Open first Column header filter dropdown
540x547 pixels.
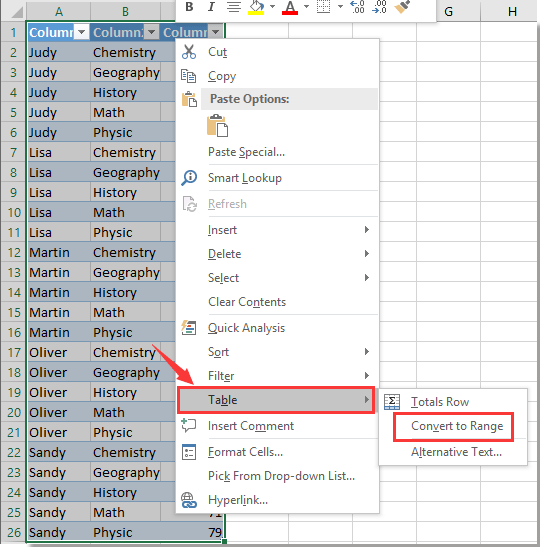point(82,32)
